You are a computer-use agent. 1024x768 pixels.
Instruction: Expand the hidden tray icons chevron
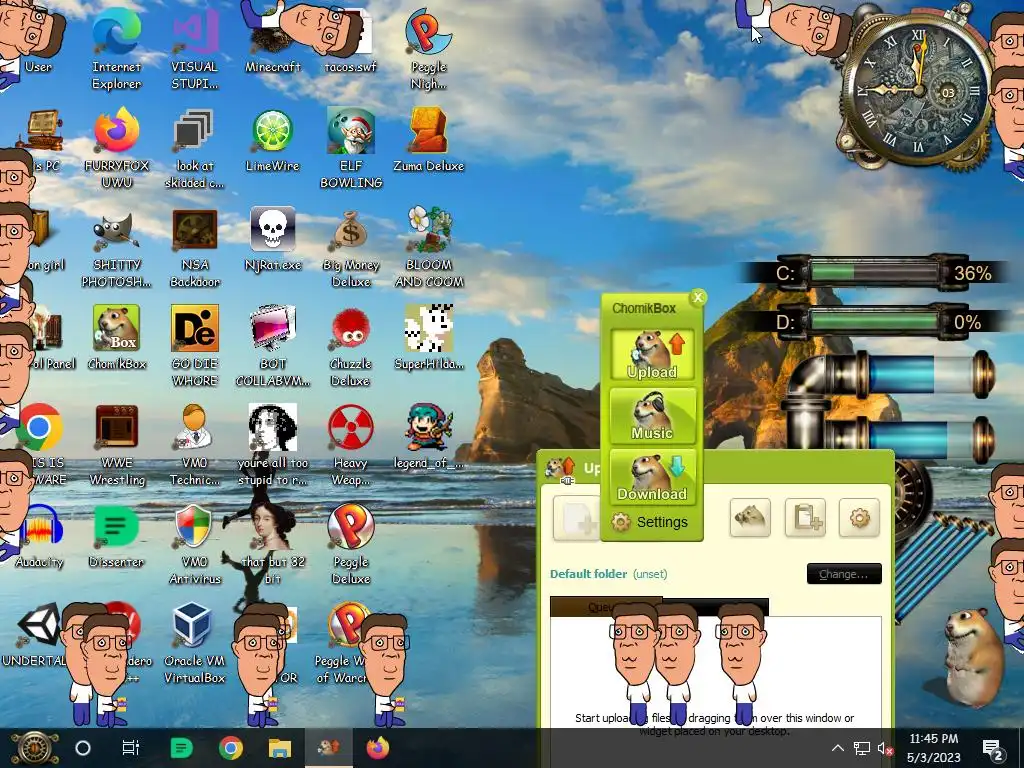(838, 748)
